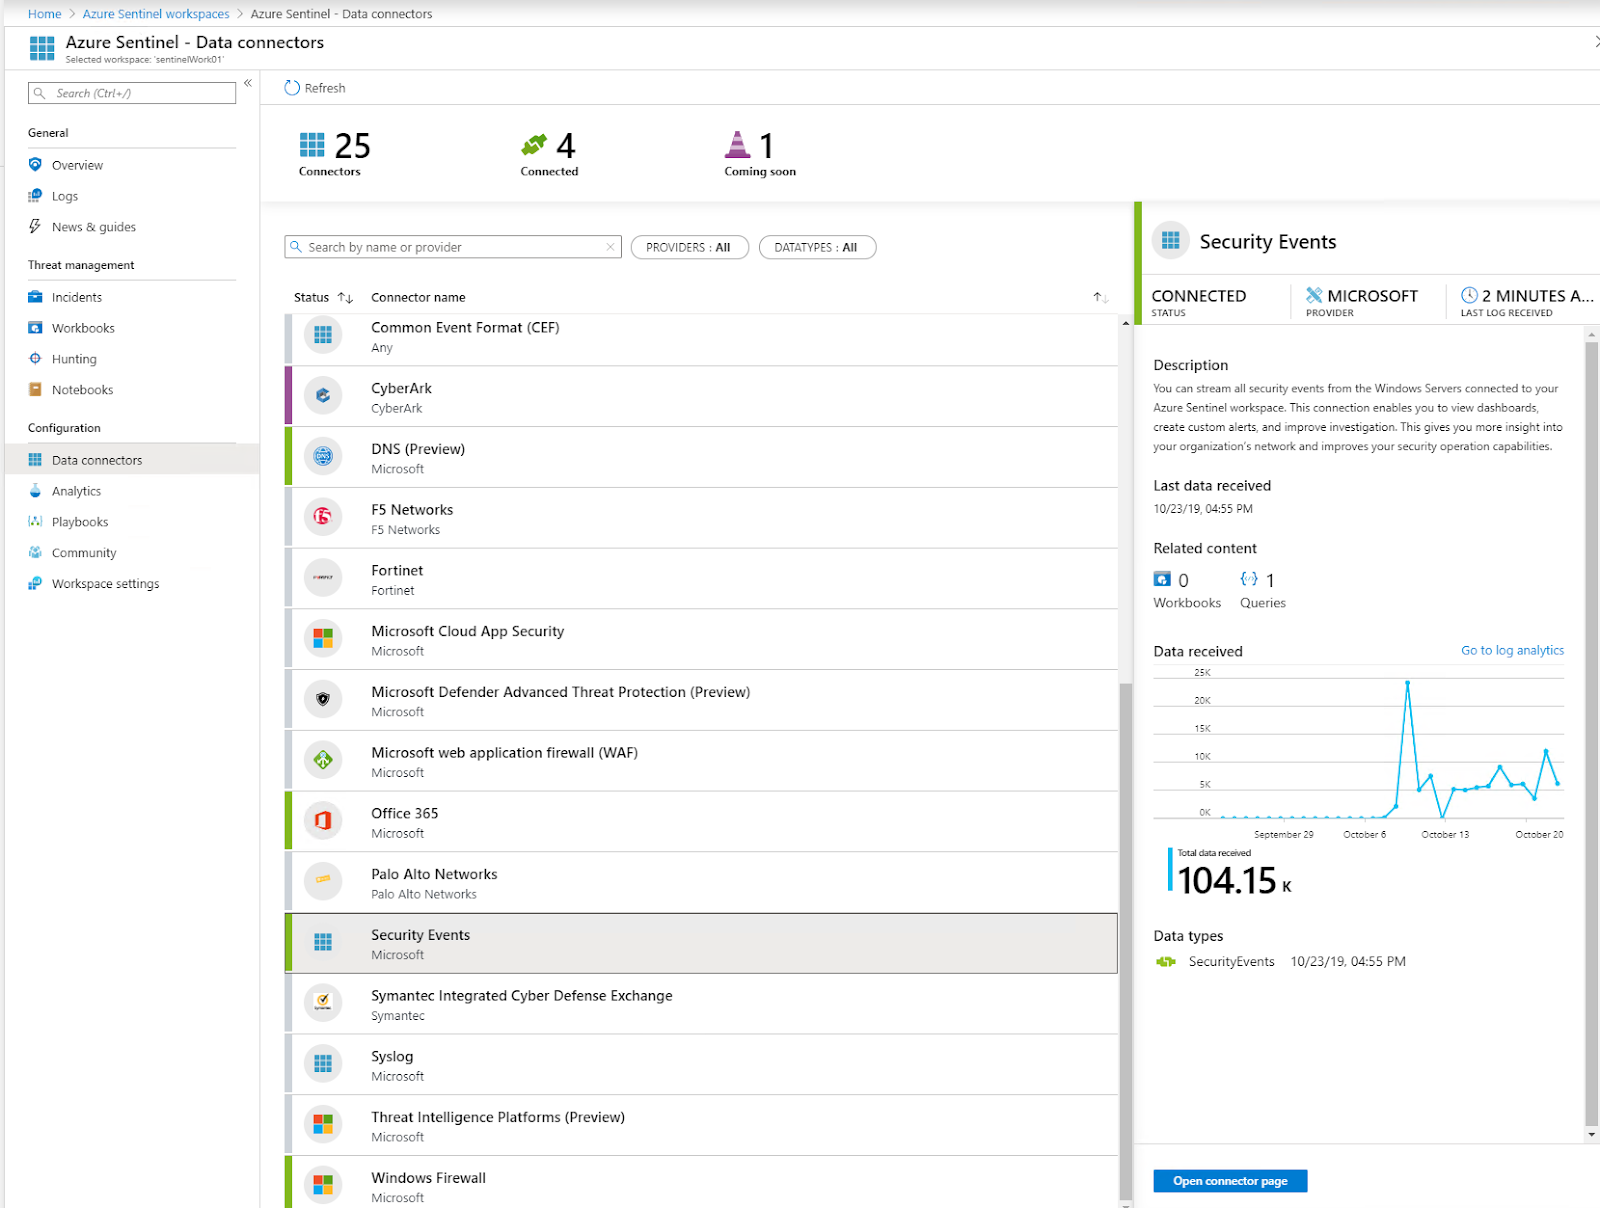1600x1208 pixels.
Task: Click the News & guides lightning icon
Action: point(35,227)
